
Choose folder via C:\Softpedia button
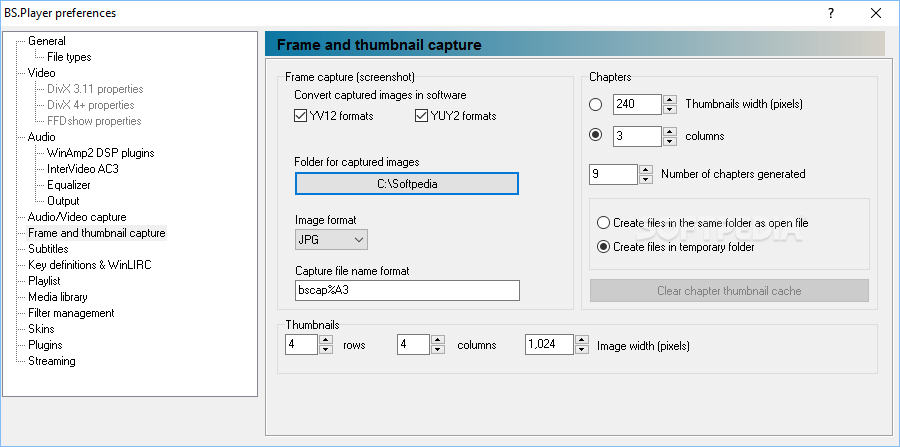click(x=407, y=184)
